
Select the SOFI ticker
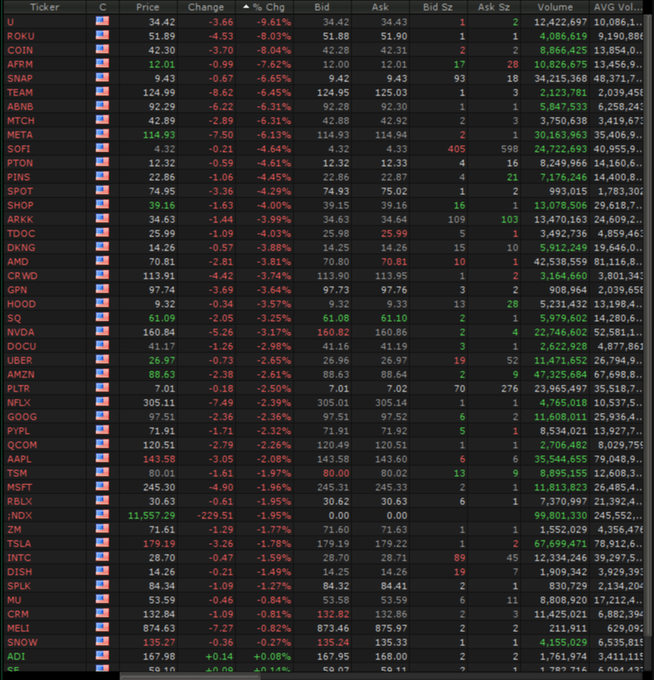(x=19, y=149)
